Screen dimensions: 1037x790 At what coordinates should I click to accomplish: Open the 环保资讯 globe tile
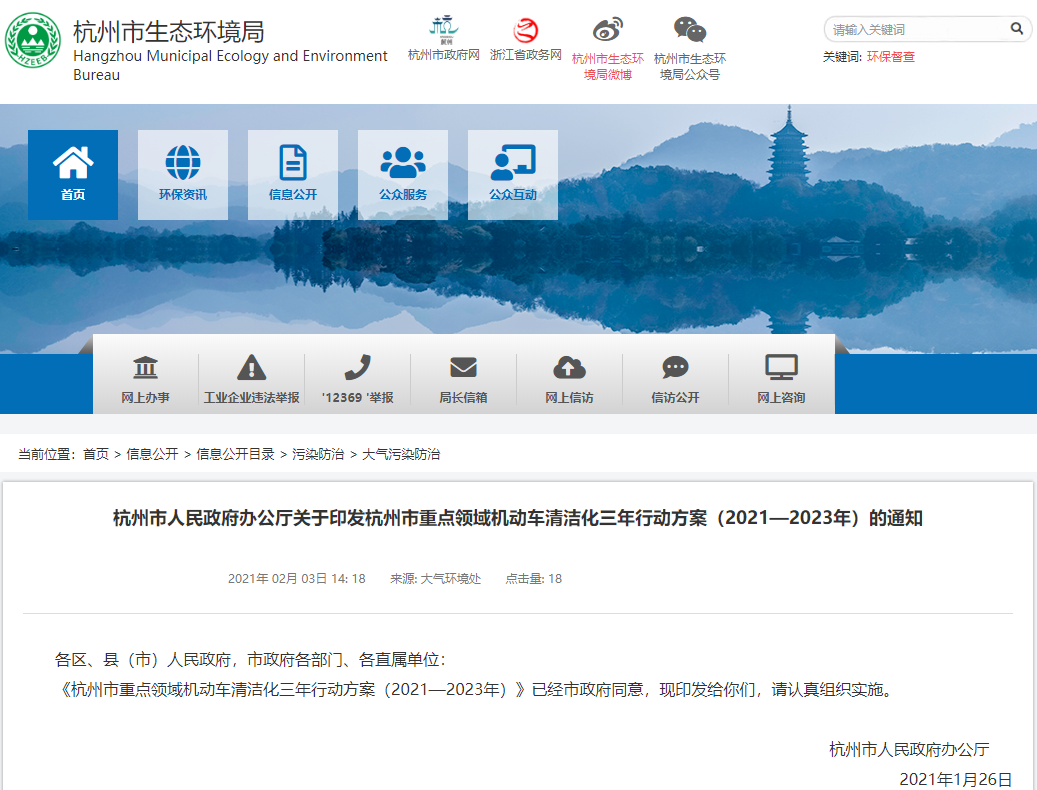pos(183,174)
